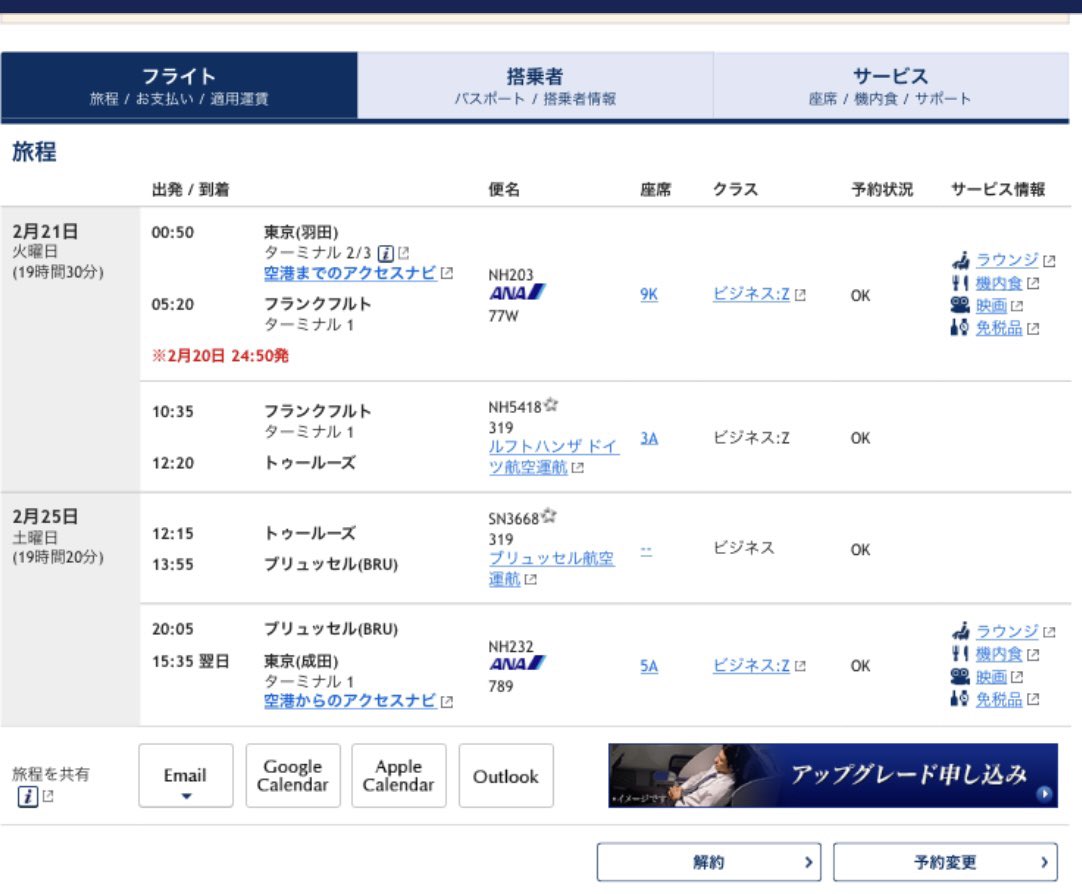Open seat 3A link for NH5418

click(649, 439)
